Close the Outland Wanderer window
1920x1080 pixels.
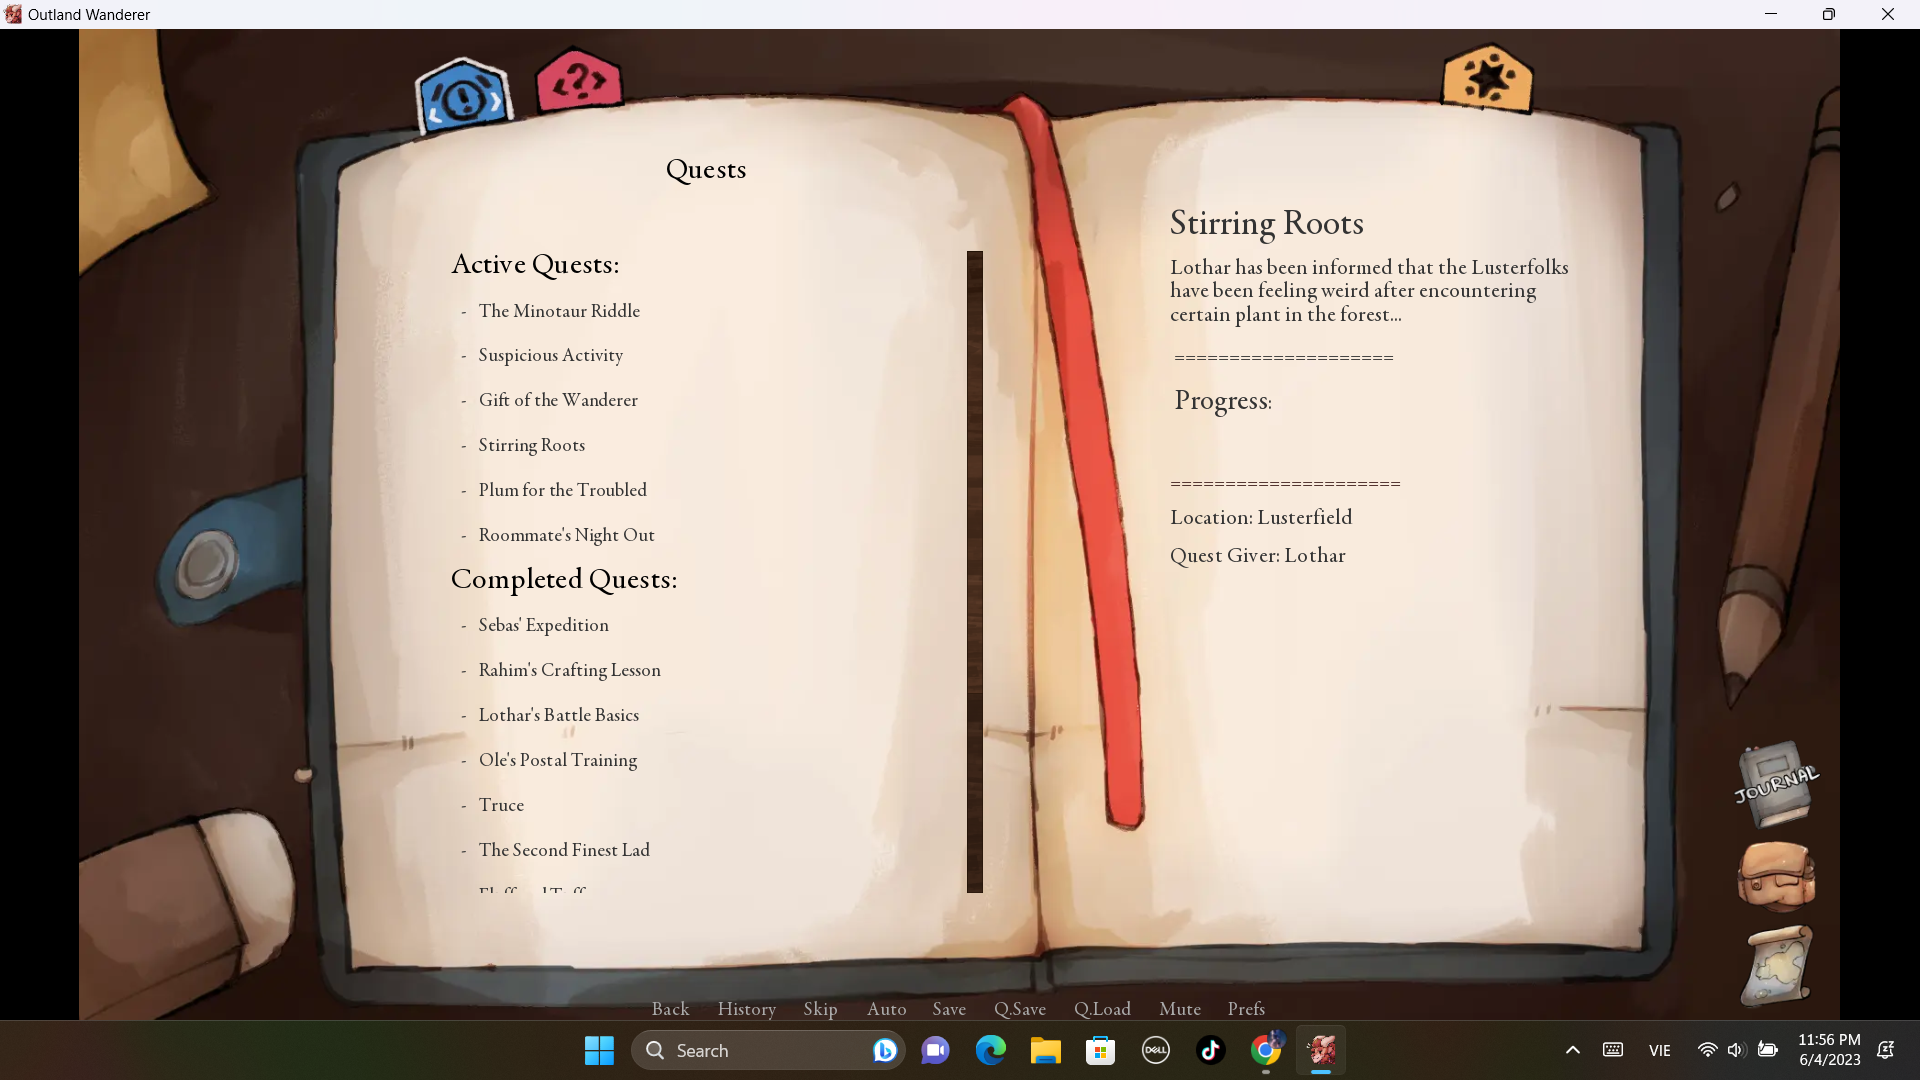(1888, 14)
